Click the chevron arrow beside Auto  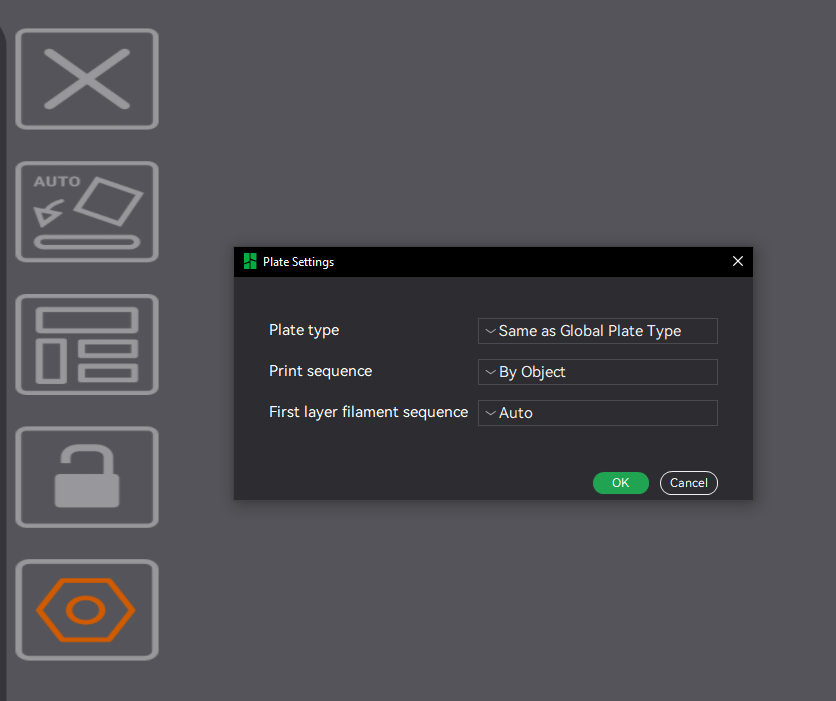489,413
